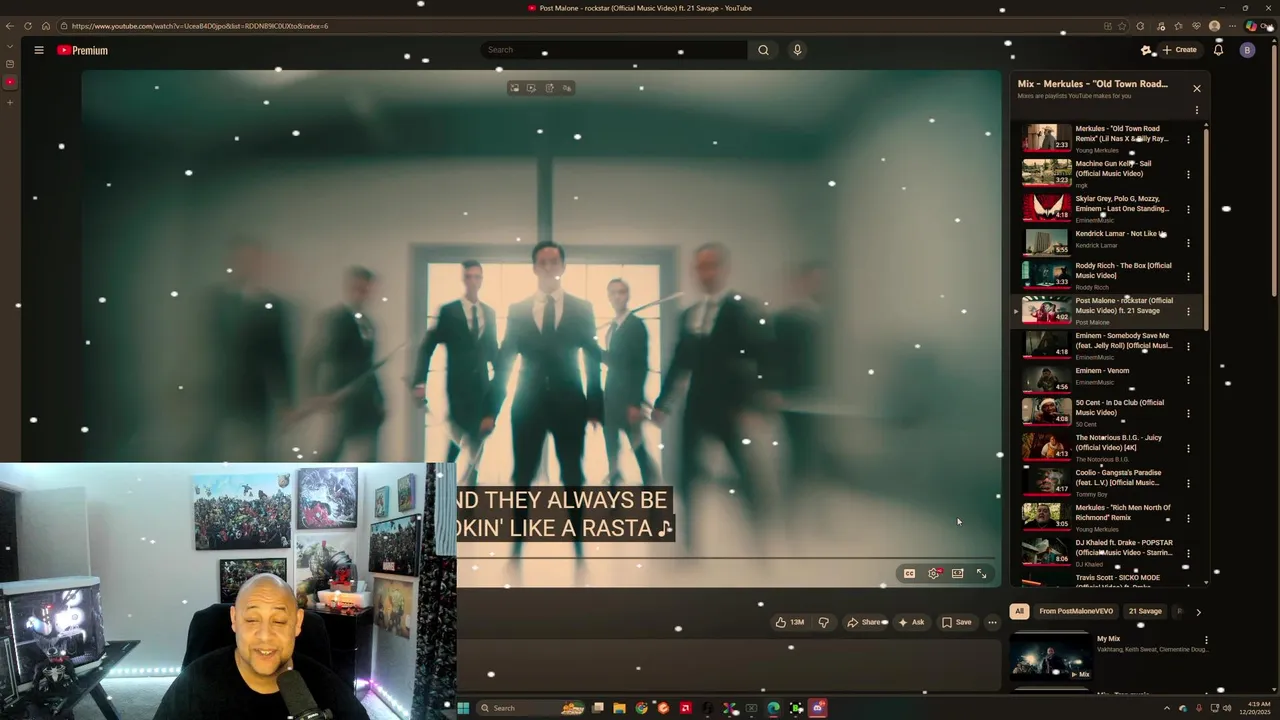Select the From PostMaloneVEVO chip

coord(1076,611)
